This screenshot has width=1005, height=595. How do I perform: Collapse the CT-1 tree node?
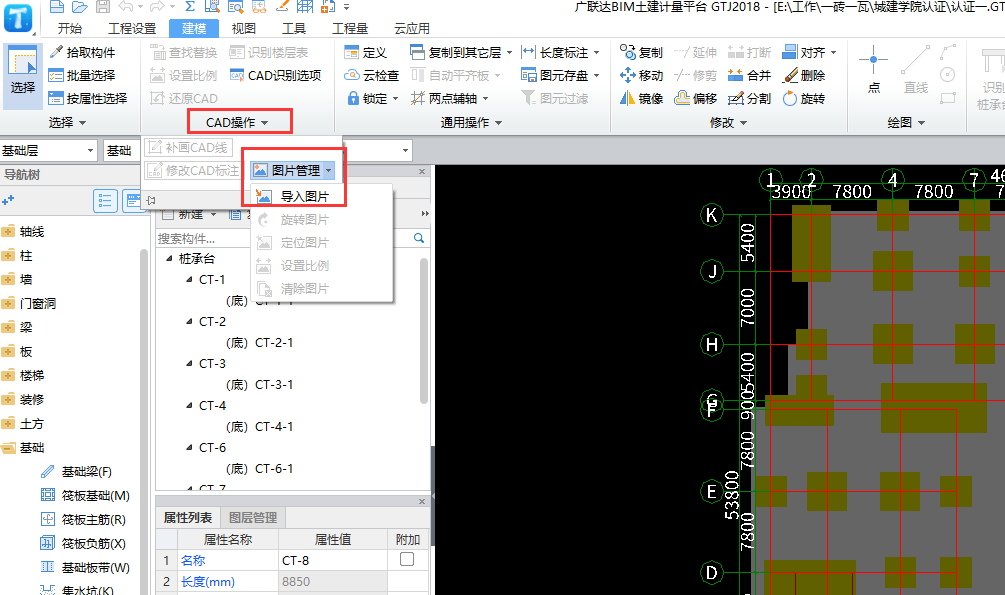pyautogui.click(x=189, y=280)
